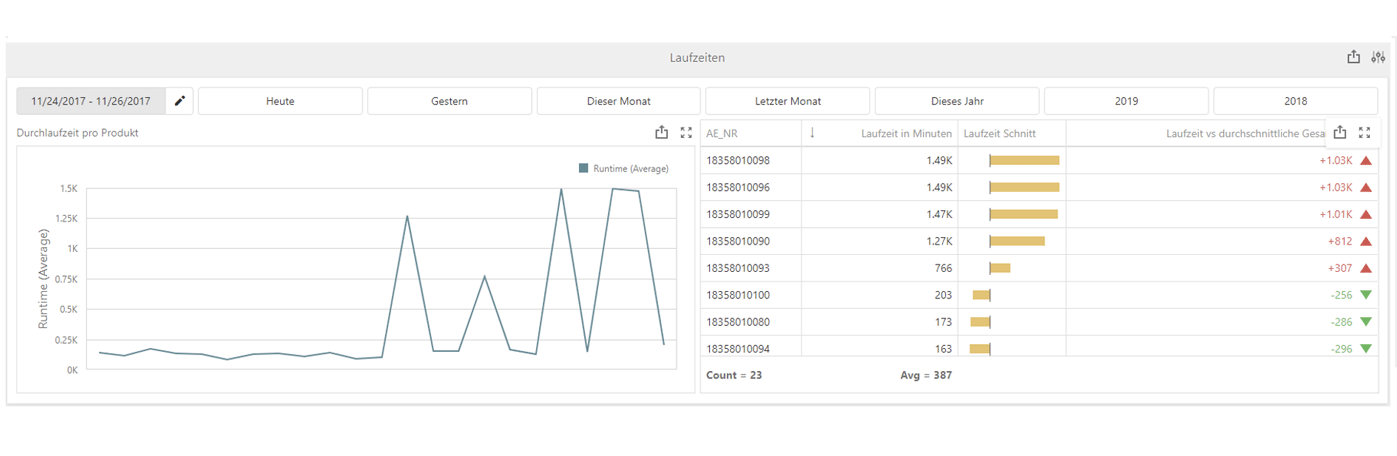Choose the Letzter Monat filter
The image size is (1397, 456).
point(787,101)
